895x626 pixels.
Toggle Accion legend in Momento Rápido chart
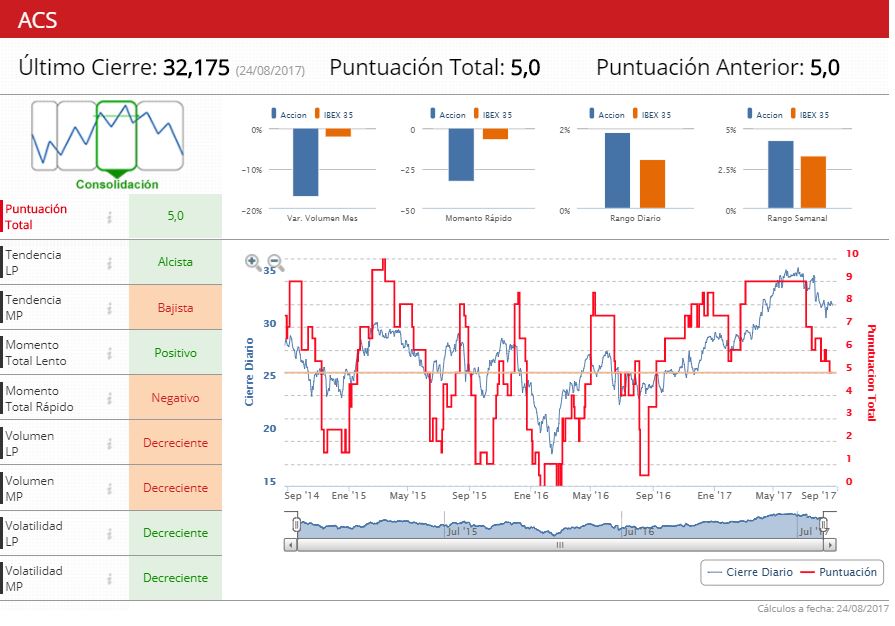point(448,114)
